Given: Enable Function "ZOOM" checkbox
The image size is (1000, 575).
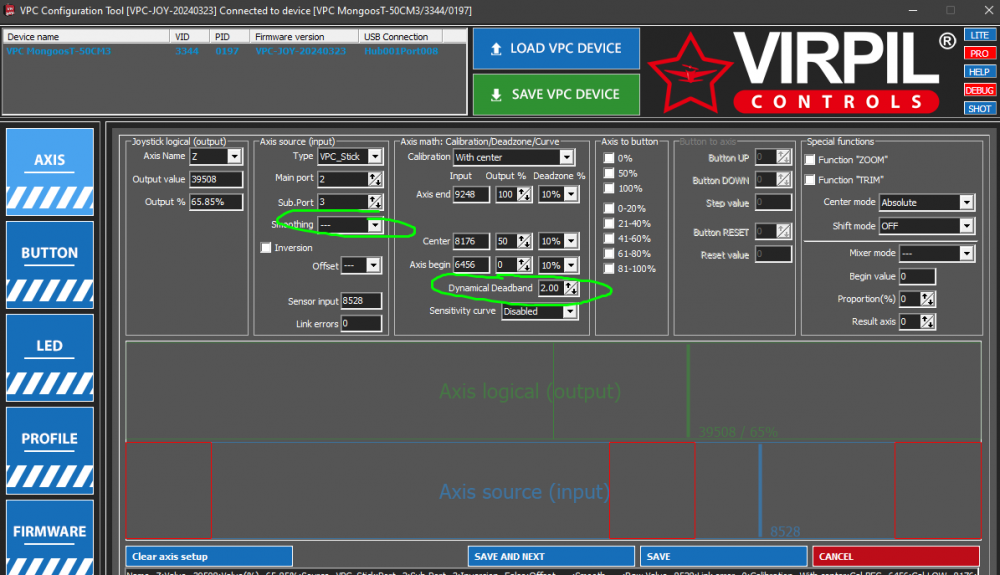Looking at the screenshot, I should point(810,160).
